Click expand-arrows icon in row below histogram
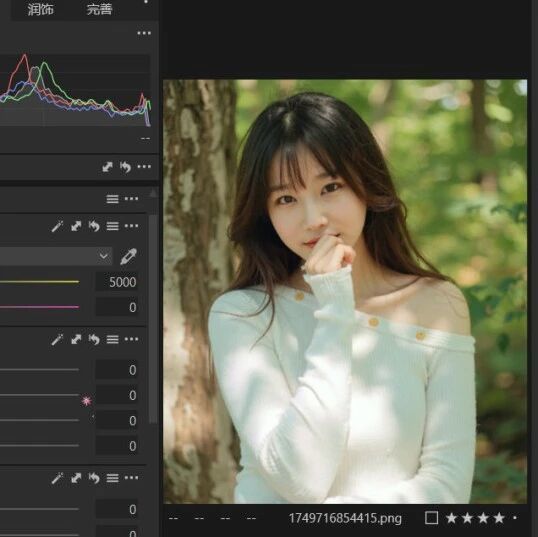The height and width of the screenshot is (537, 538). (x=107, y=167)
